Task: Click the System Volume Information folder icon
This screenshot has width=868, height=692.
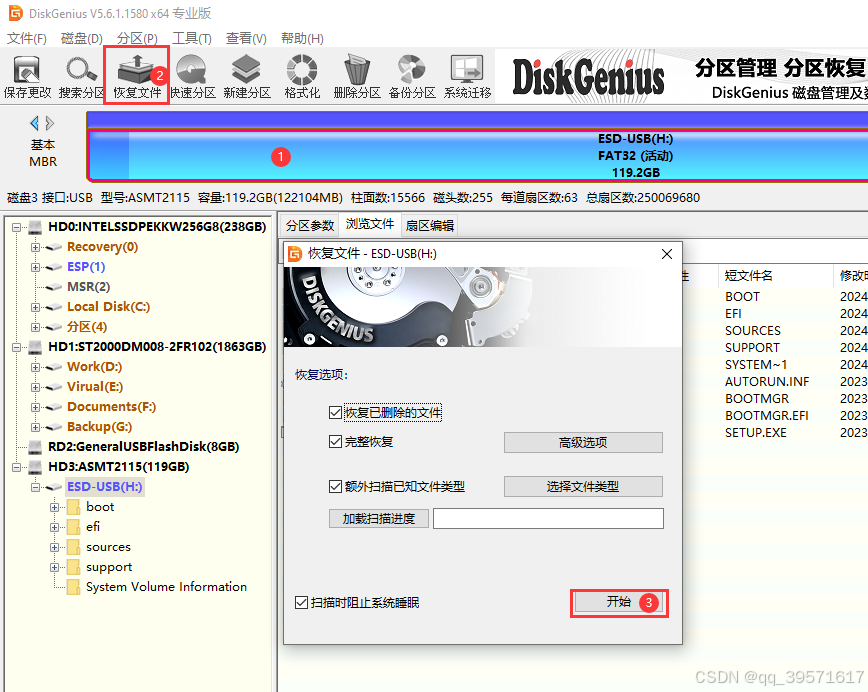Action: pos(73,587)
